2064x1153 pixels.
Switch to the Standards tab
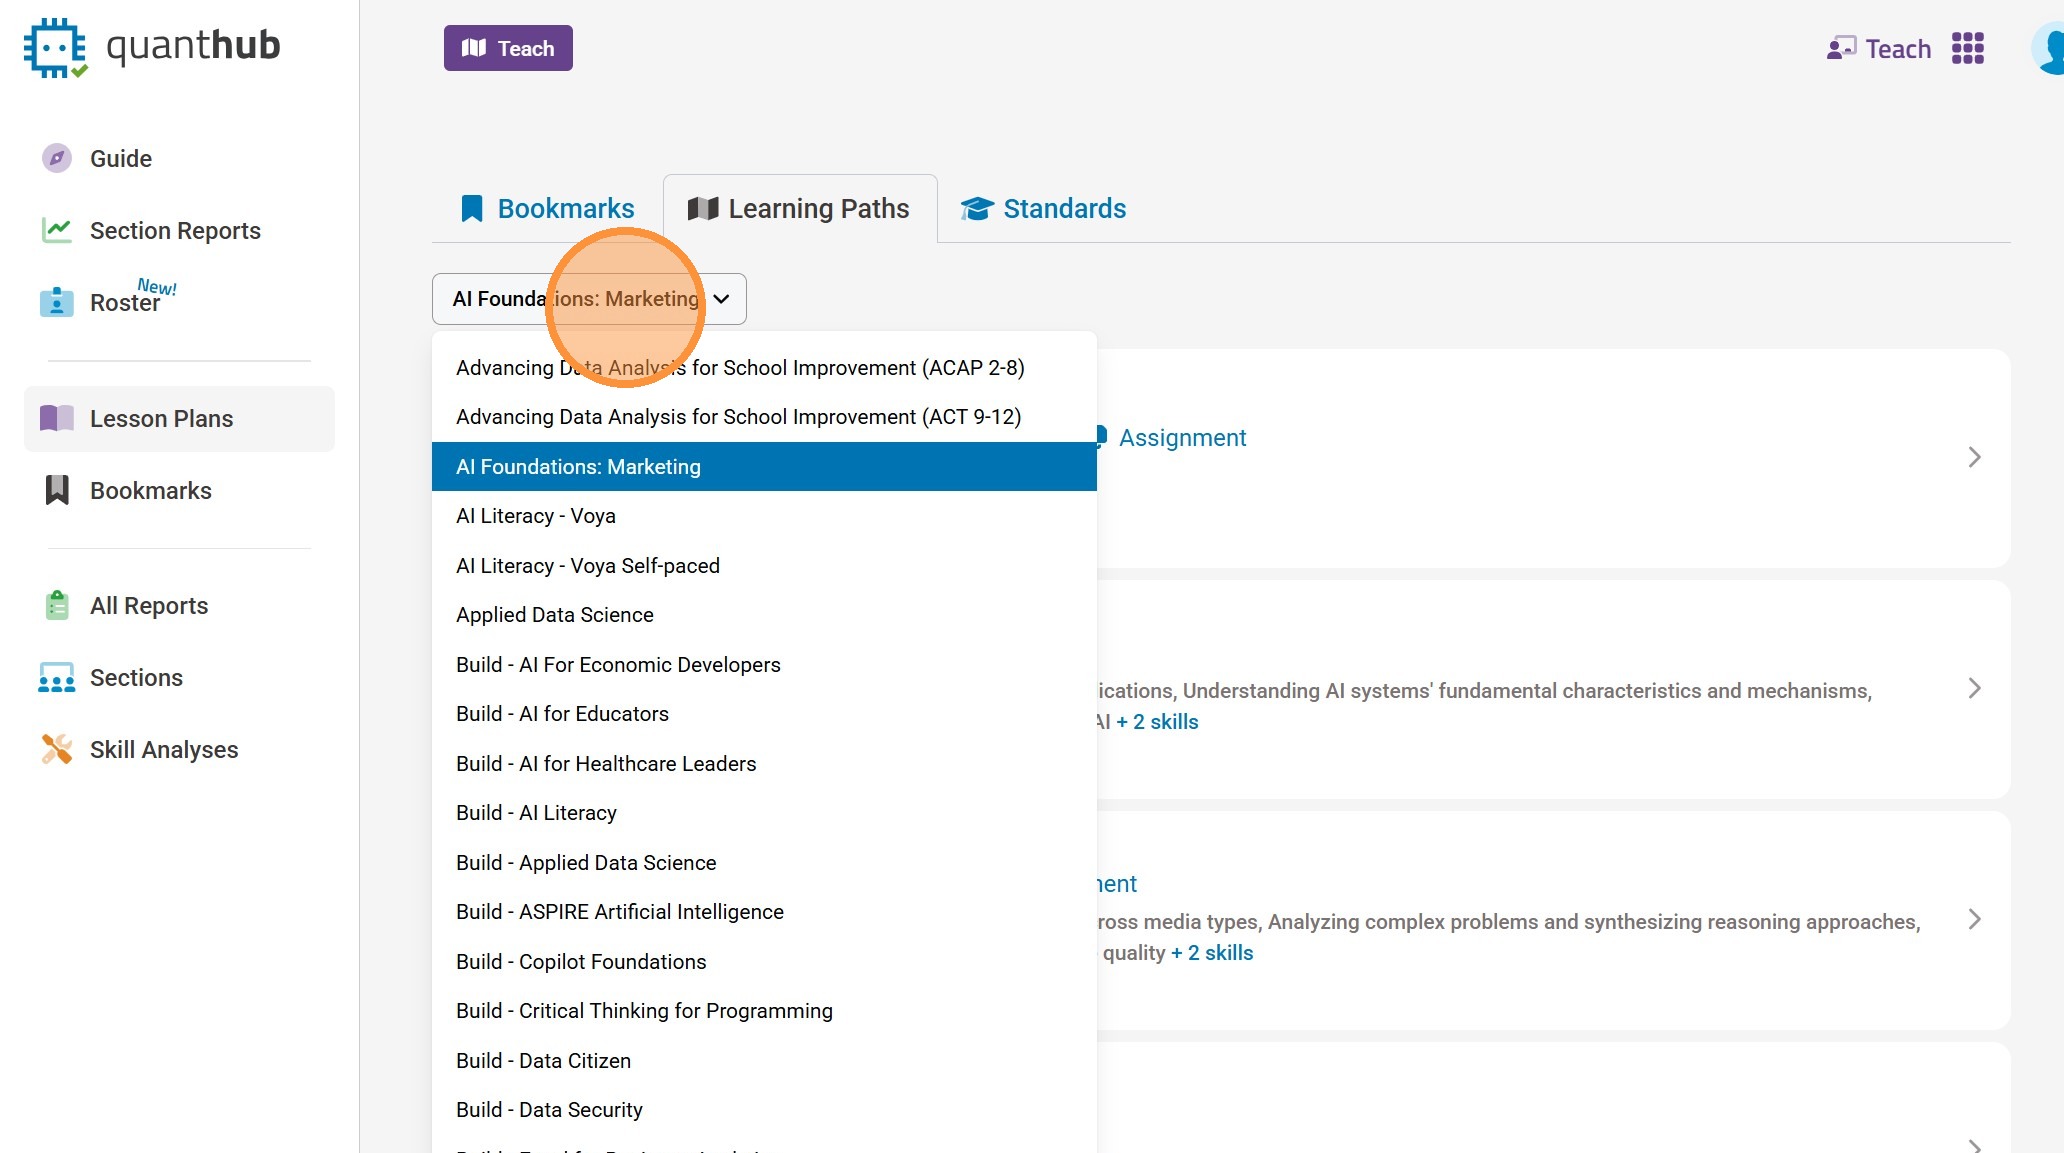1043,208
